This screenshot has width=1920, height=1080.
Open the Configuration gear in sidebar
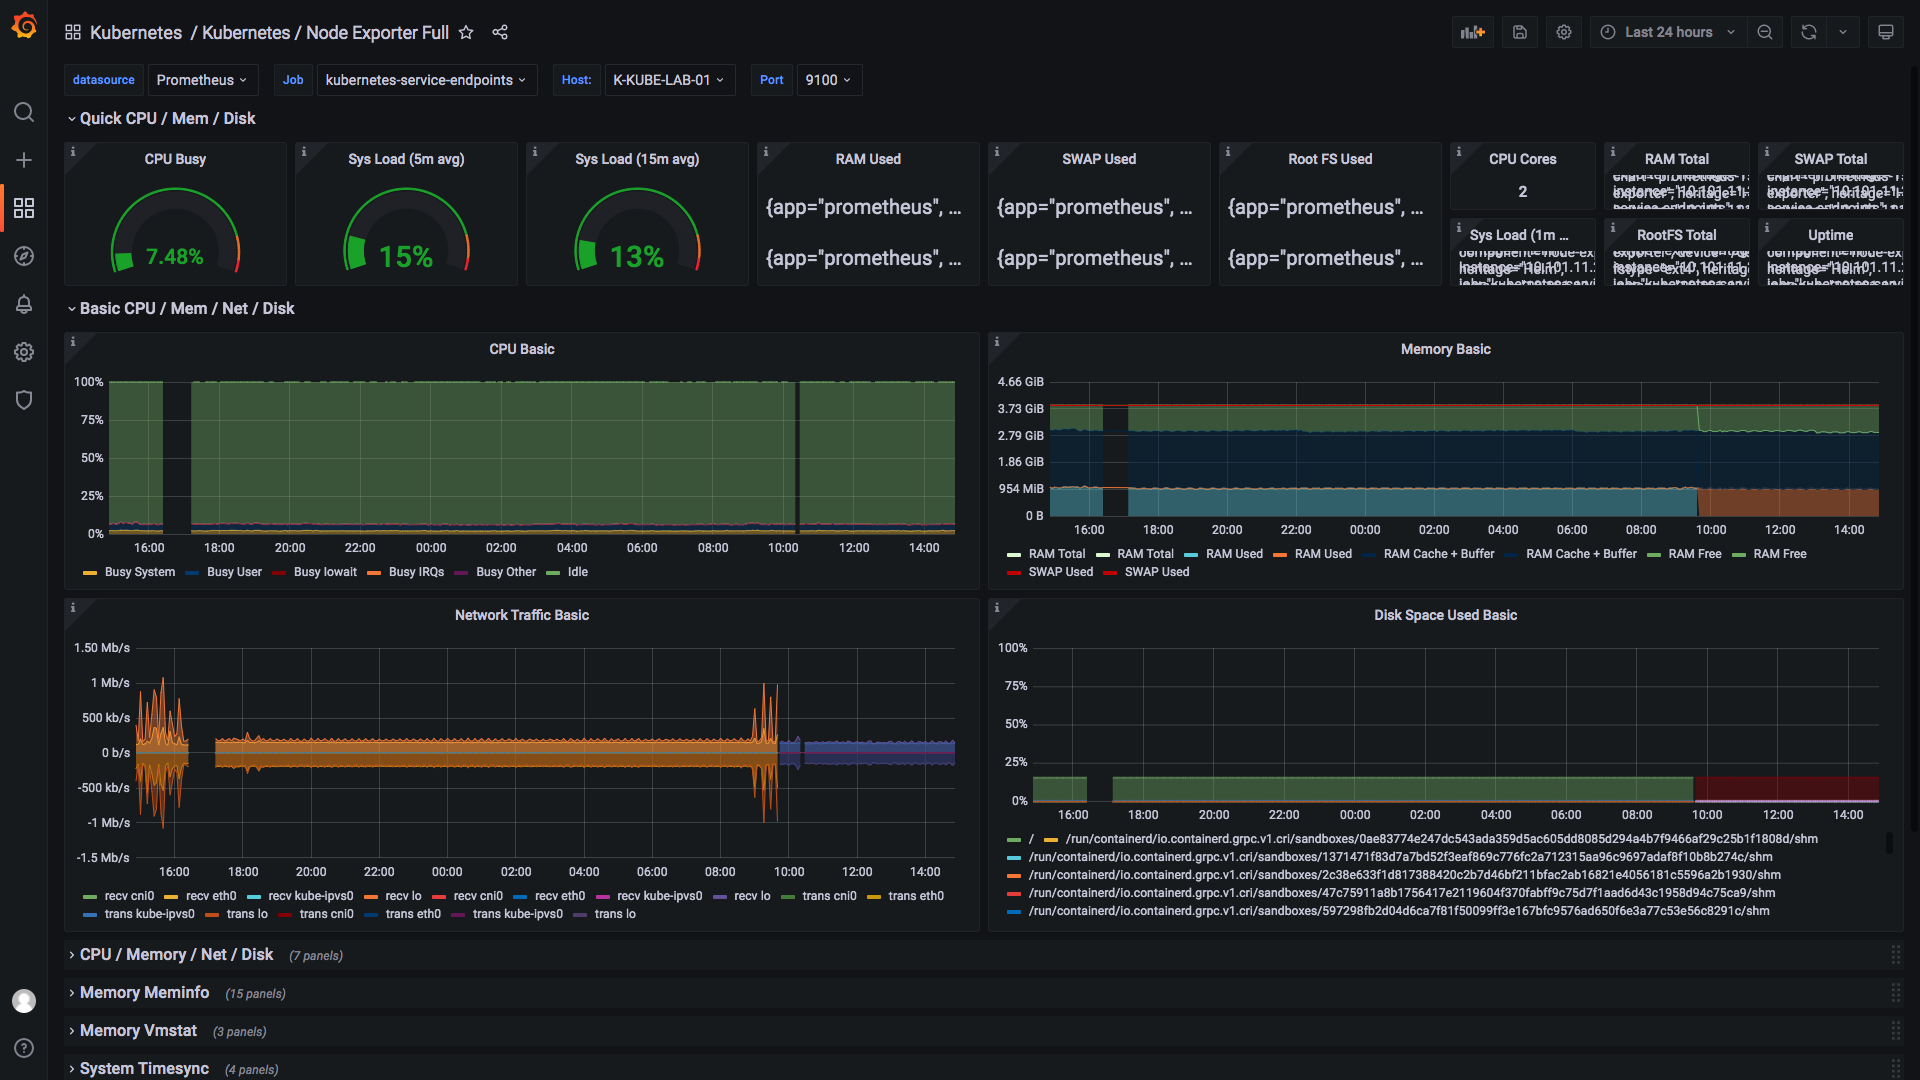click(24, 352)
